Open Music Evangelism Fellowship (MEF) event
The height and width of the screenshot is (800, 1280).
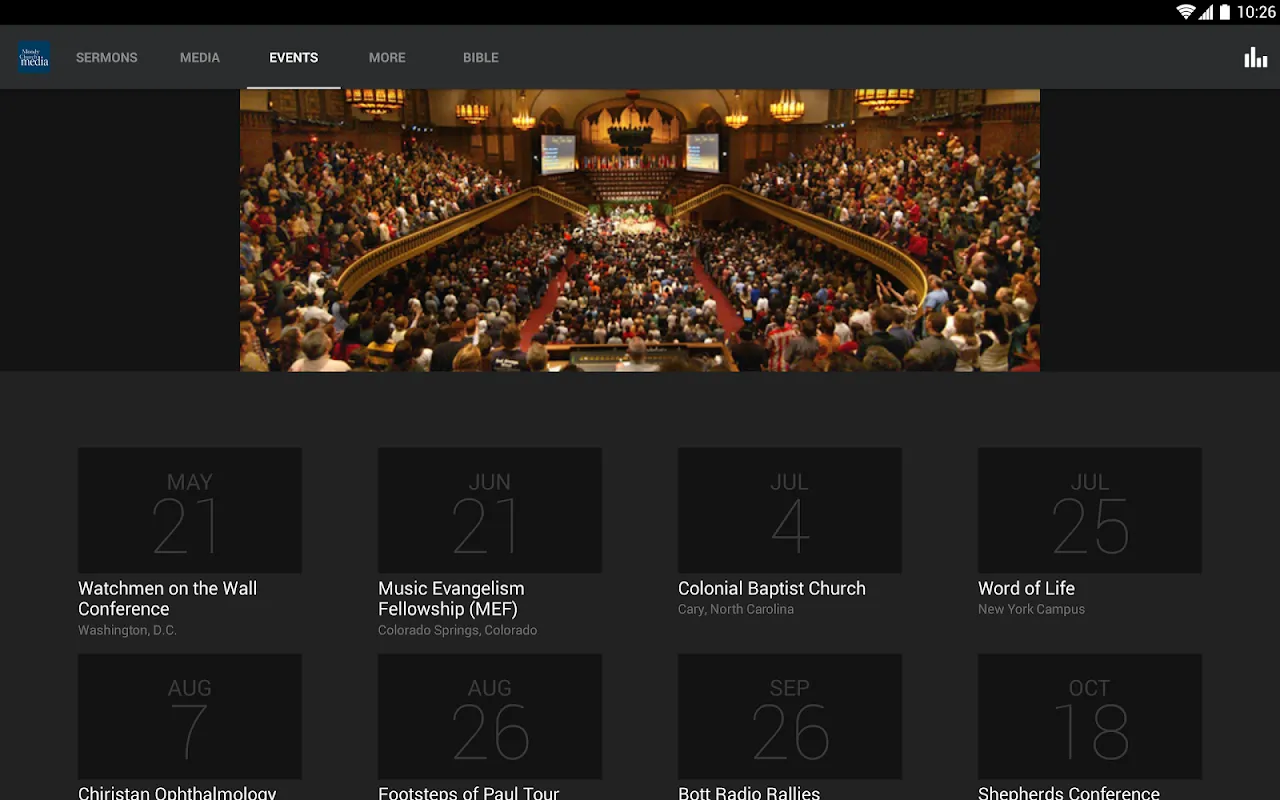click(451, 598)
